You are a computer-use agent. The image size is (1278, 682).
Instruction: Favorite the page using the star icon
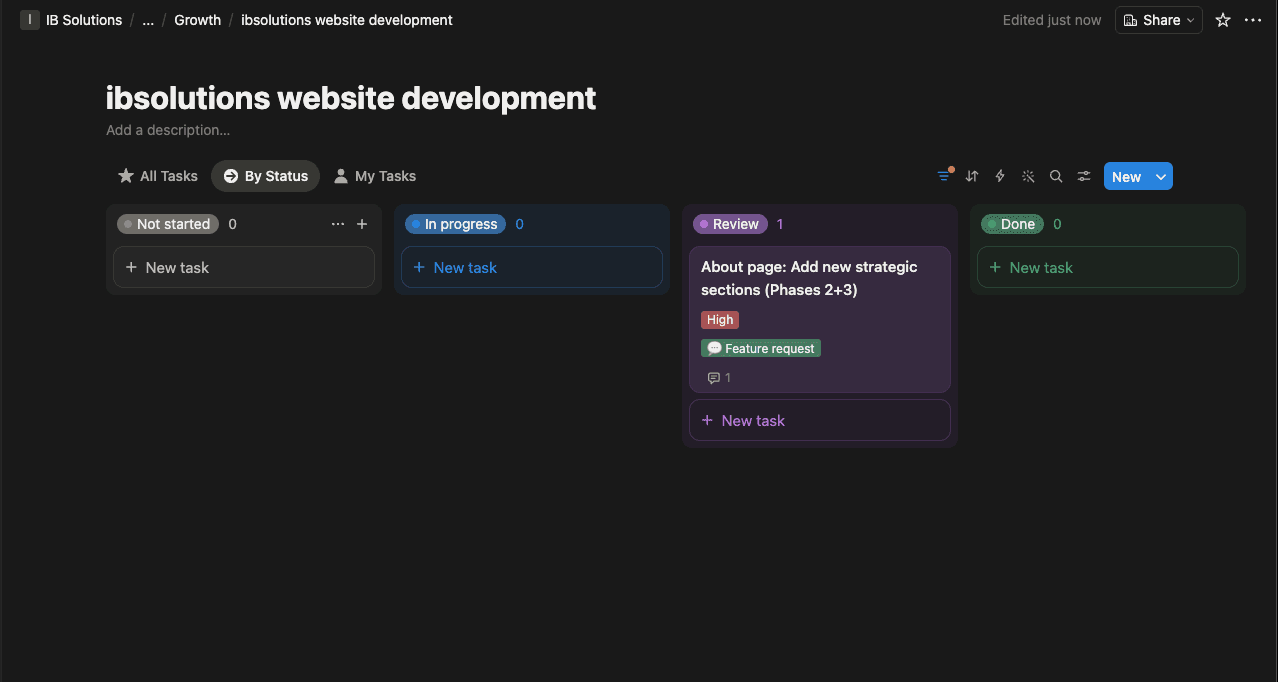click(x=1222, y=20)
